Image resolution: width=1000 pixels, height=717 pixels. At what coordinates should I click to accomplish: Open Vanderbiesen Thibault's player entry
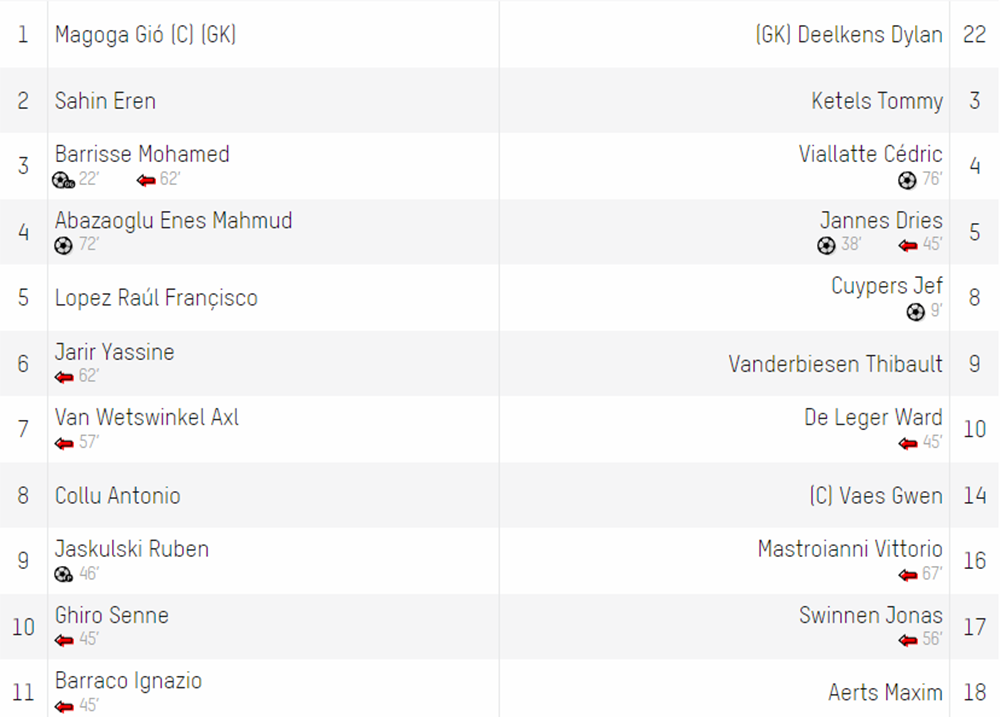click(x=835, y=364)
